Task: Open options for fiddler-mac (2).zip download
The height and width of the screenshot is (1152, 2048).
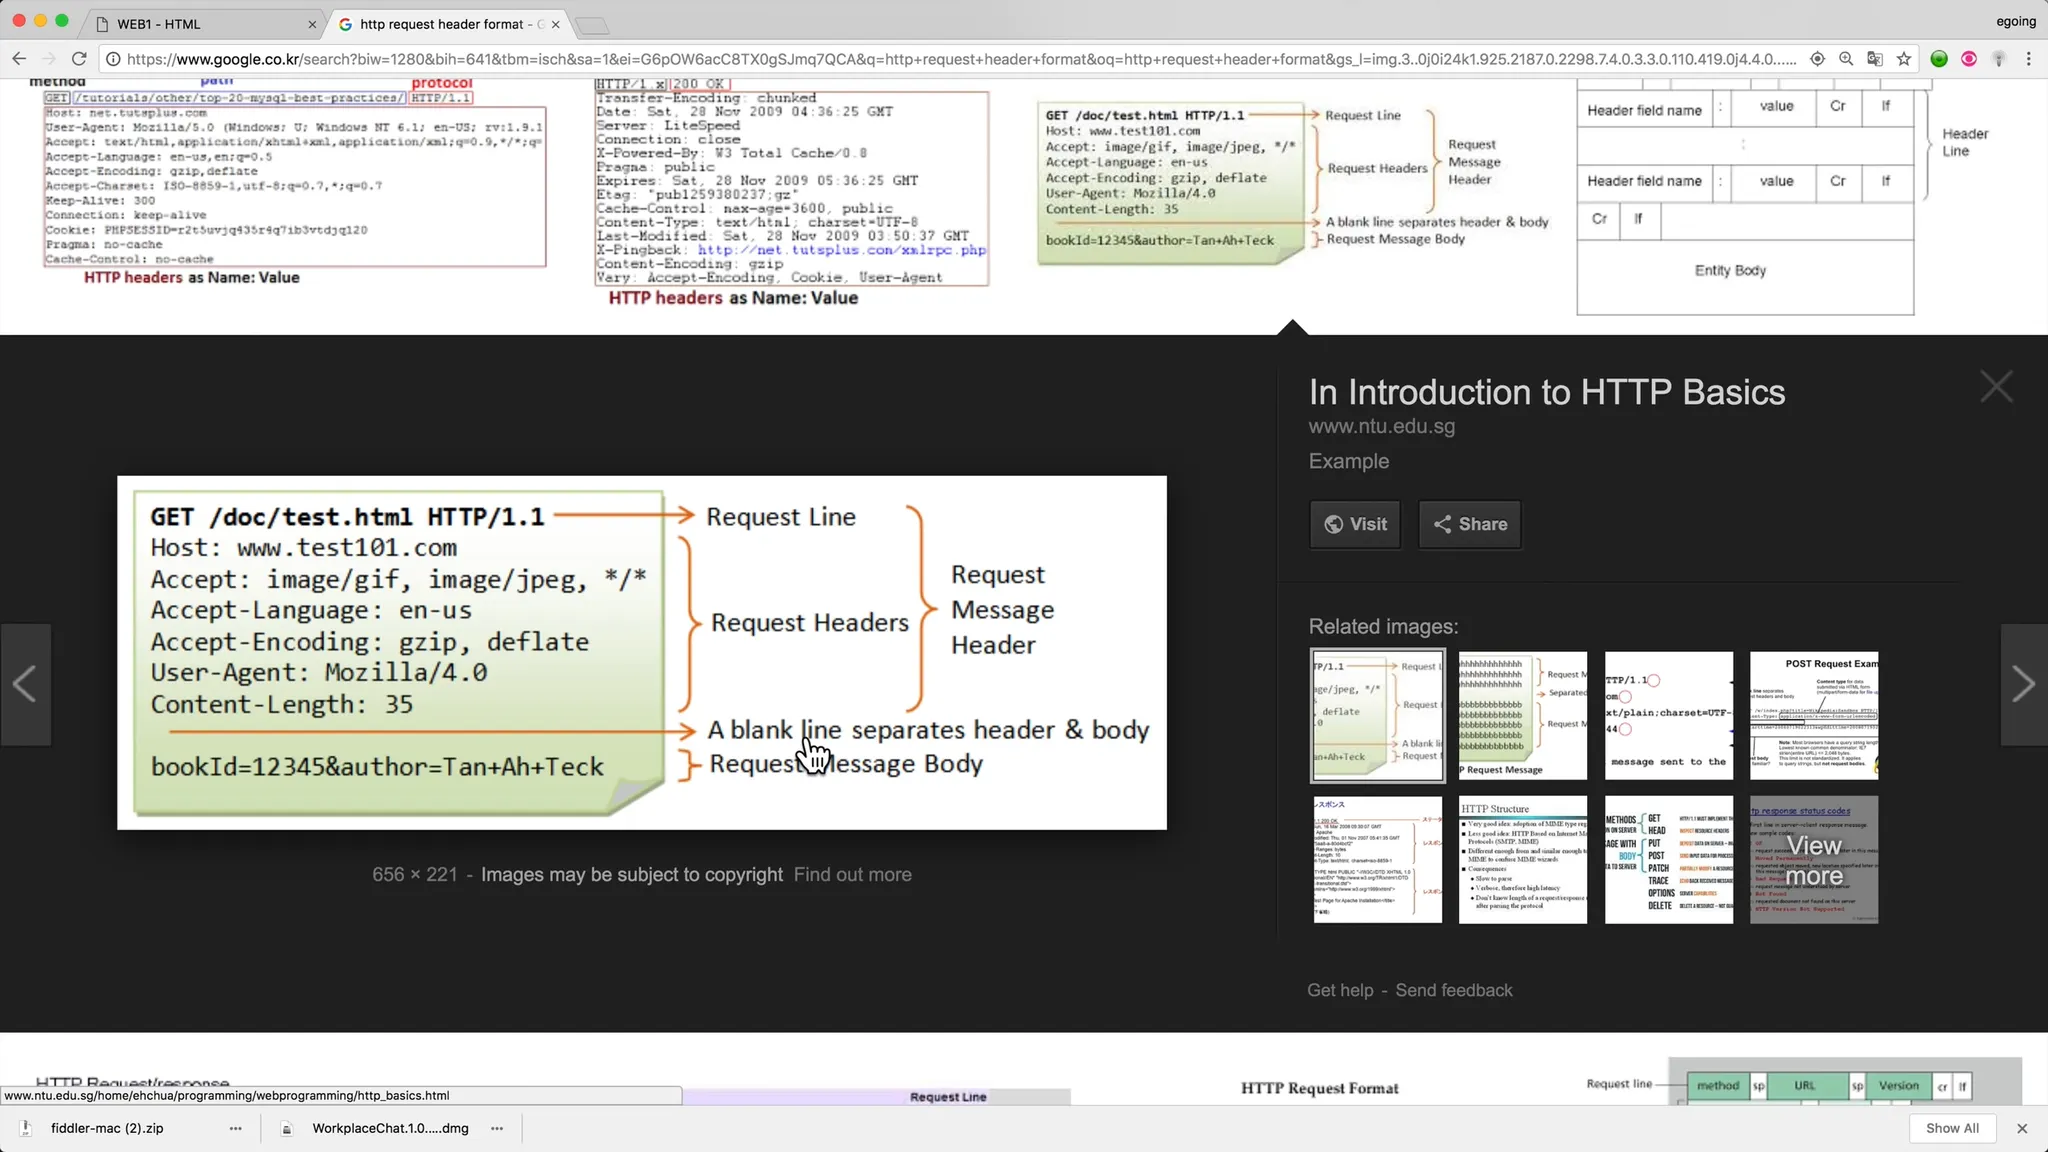Action: [236, 1128]
